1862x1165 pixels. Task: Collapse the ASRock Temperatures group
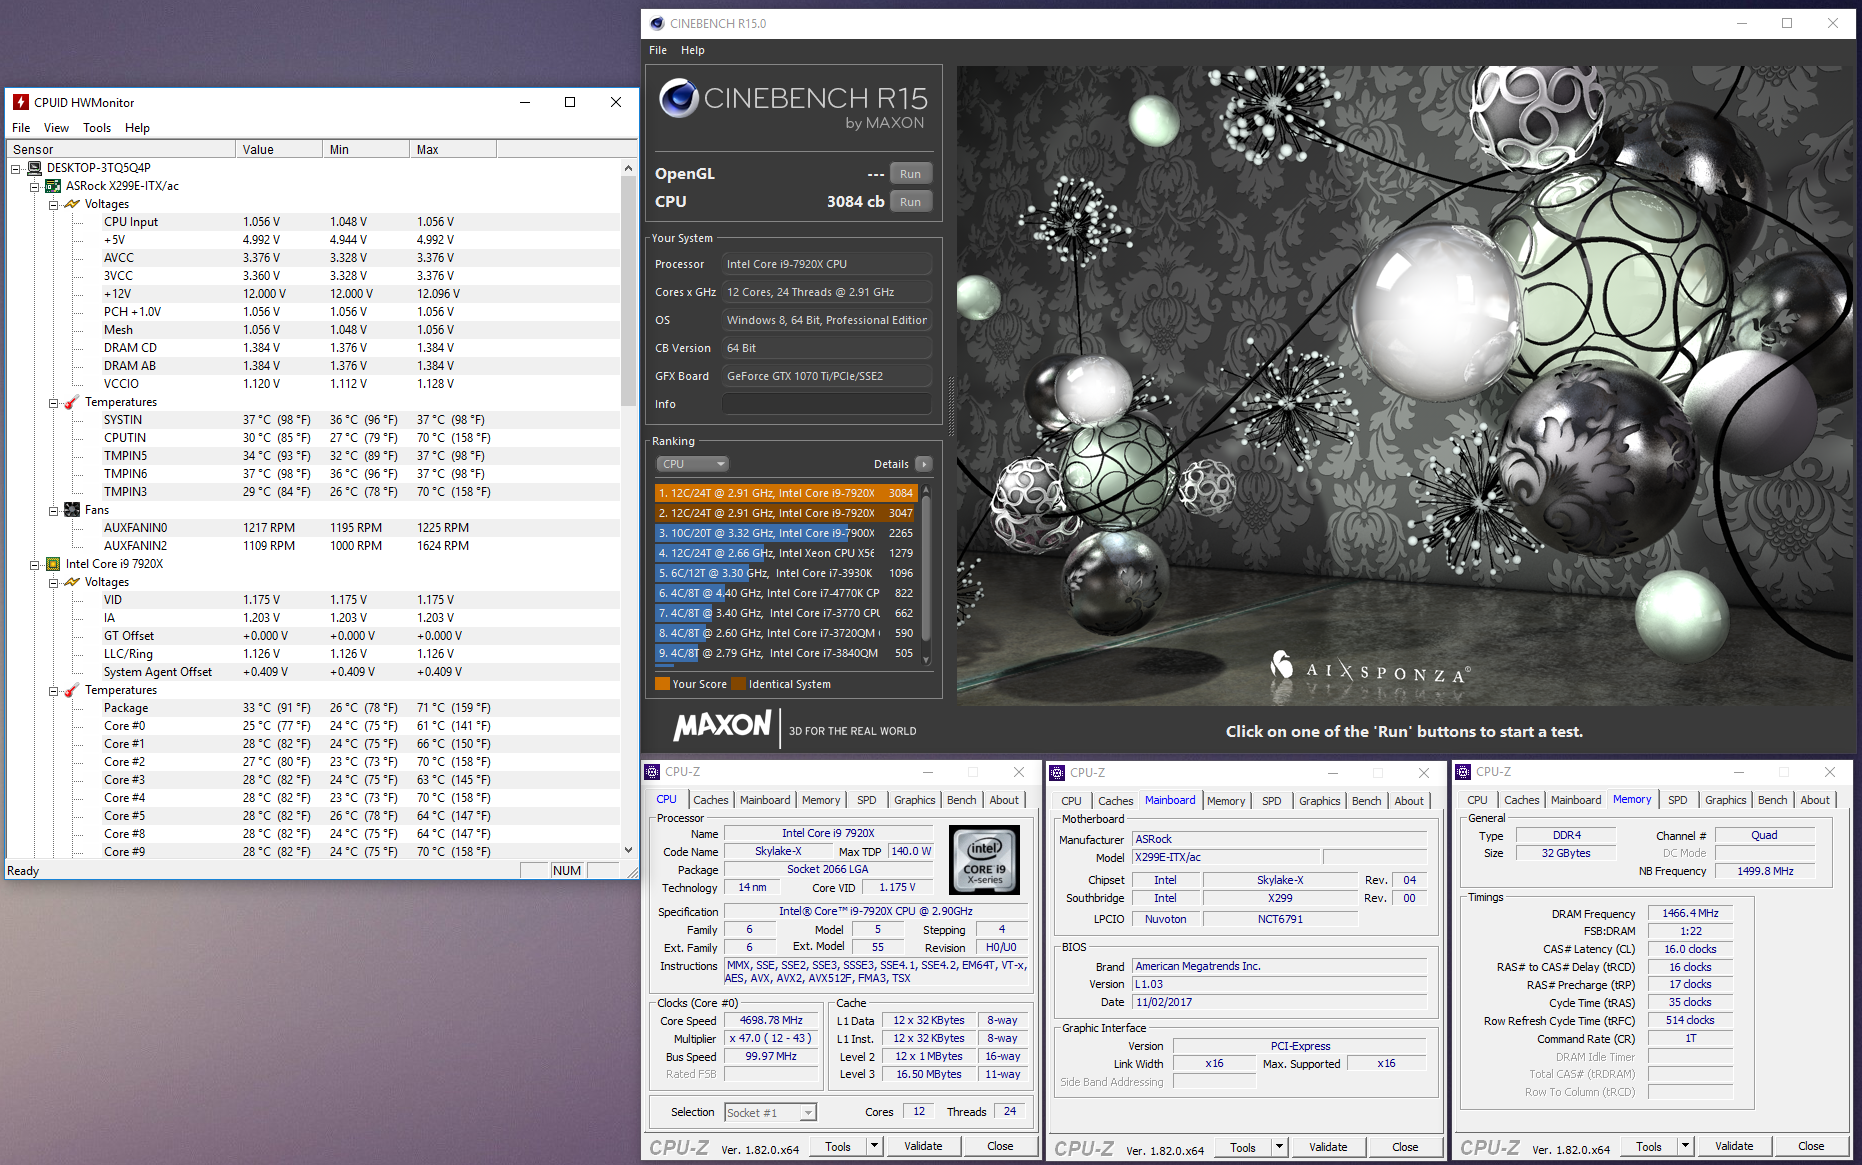tap(54, 403)
